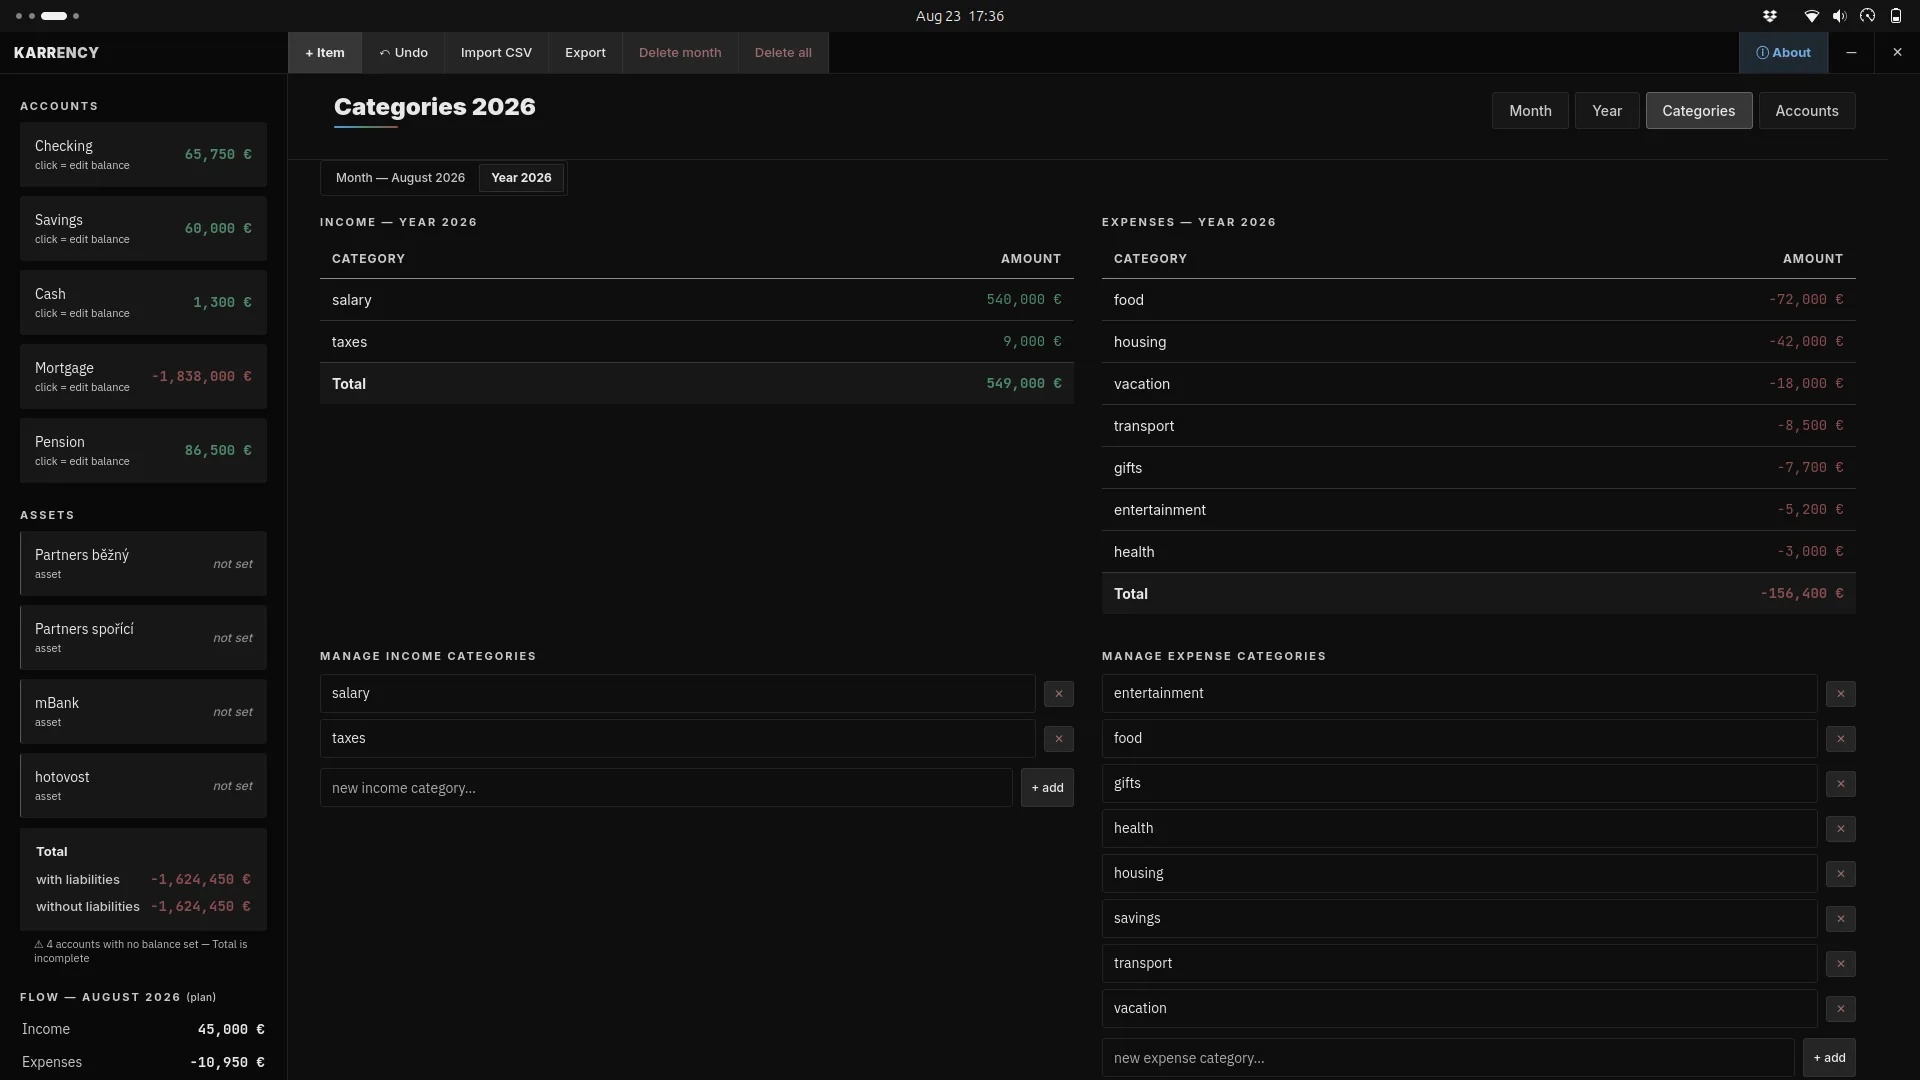1920x1080 pixels.
Task: Select the salary row in income table
Action: pyautogui.click(x=697, y=300)
